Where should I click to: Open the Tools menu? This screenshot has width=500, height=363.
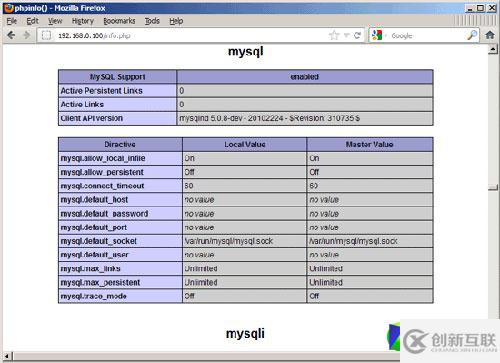(x=152, y=21)
